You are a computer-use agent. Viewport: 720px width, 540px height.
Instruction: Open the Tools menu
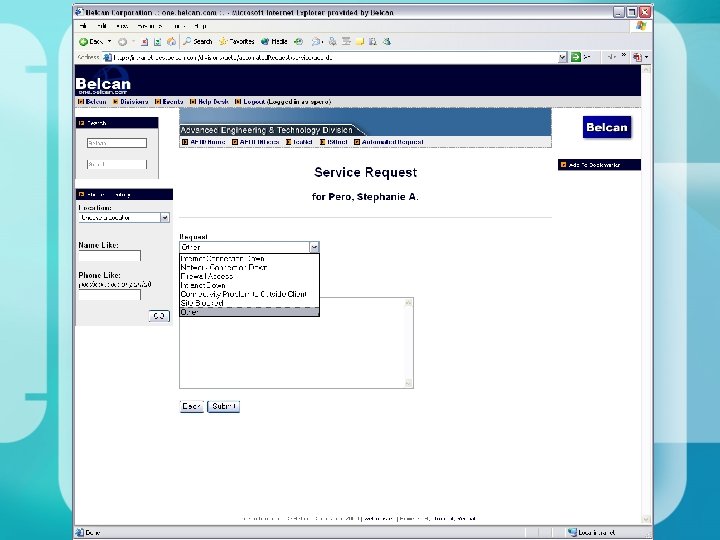tap(178, 26)
